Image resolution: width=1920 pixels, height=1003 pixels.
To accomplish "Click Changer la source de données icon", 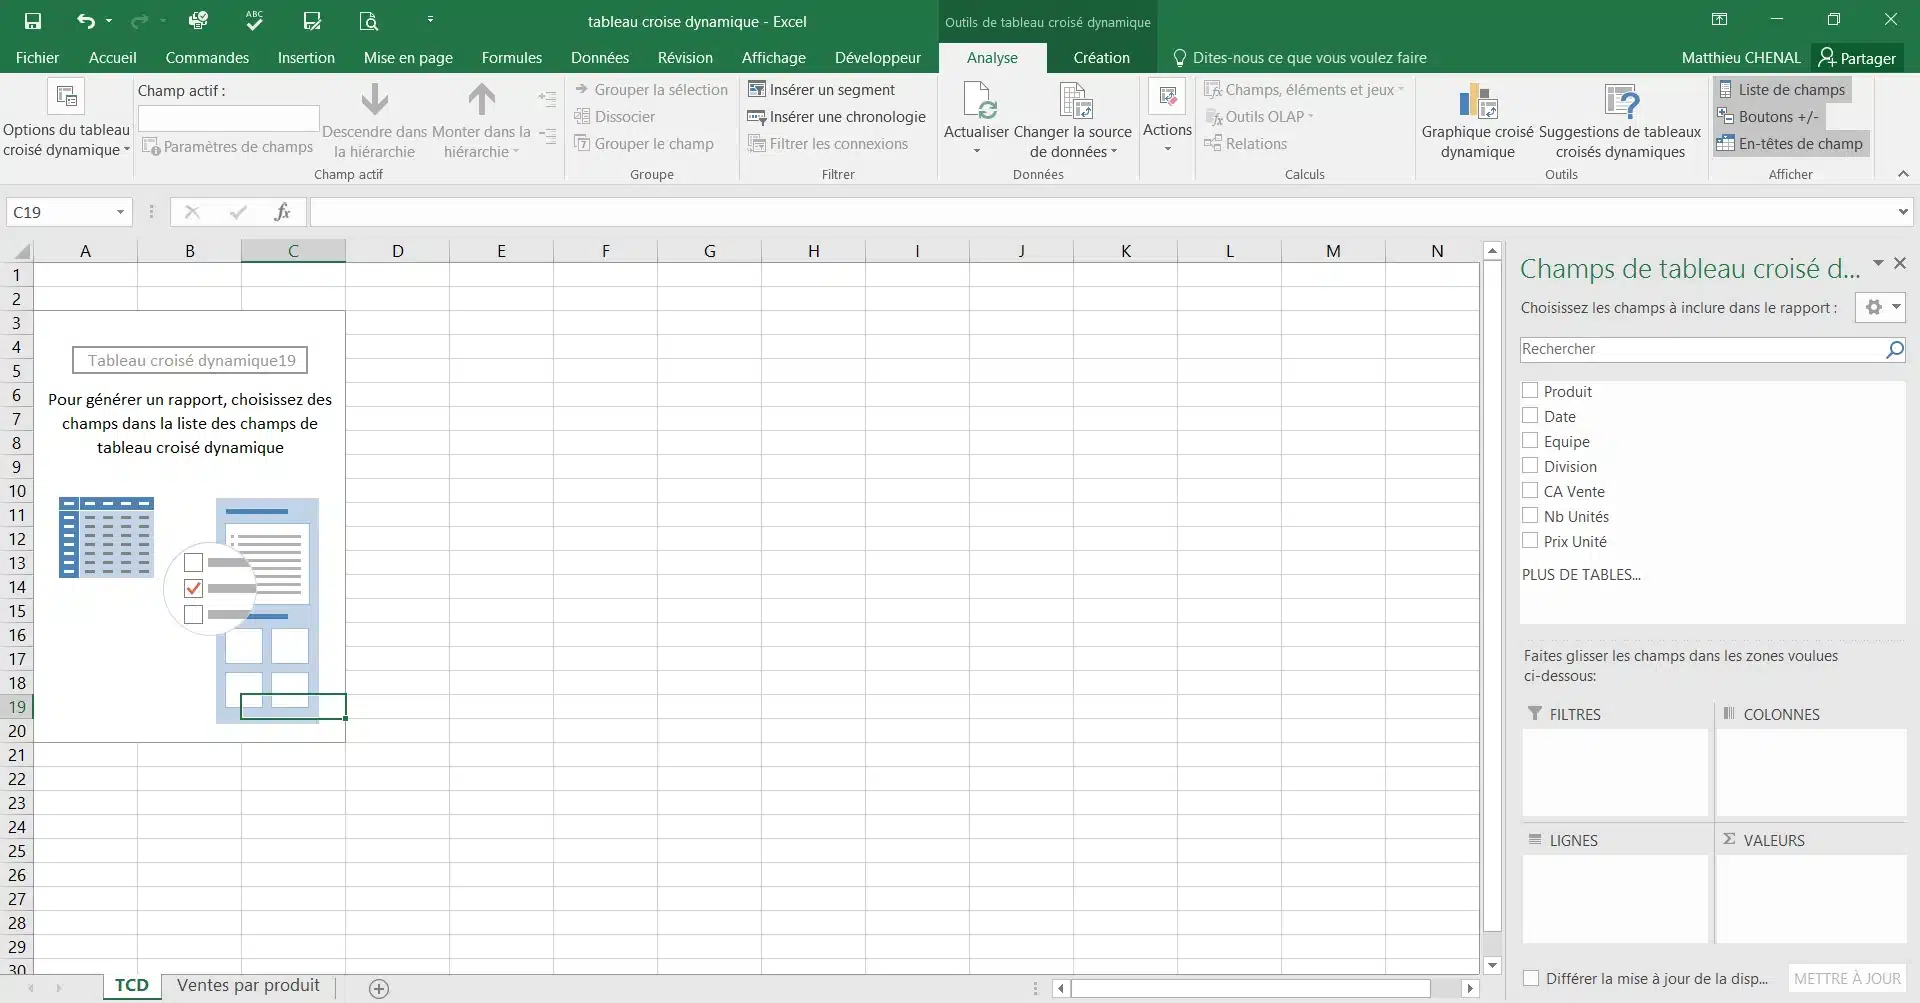I will pos(1074,100).
